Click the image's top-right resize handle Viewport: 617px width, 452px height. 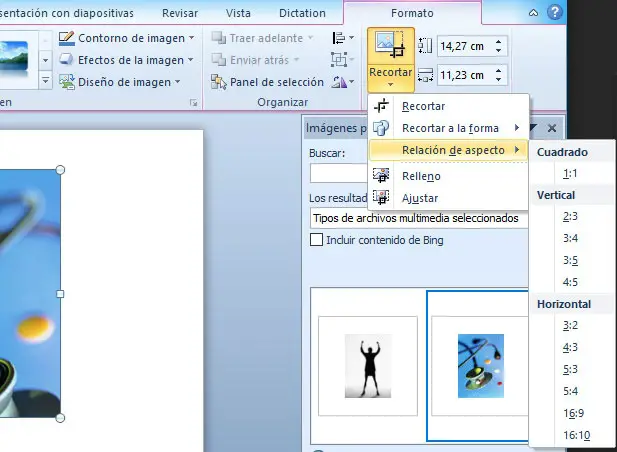coord(60,170)
